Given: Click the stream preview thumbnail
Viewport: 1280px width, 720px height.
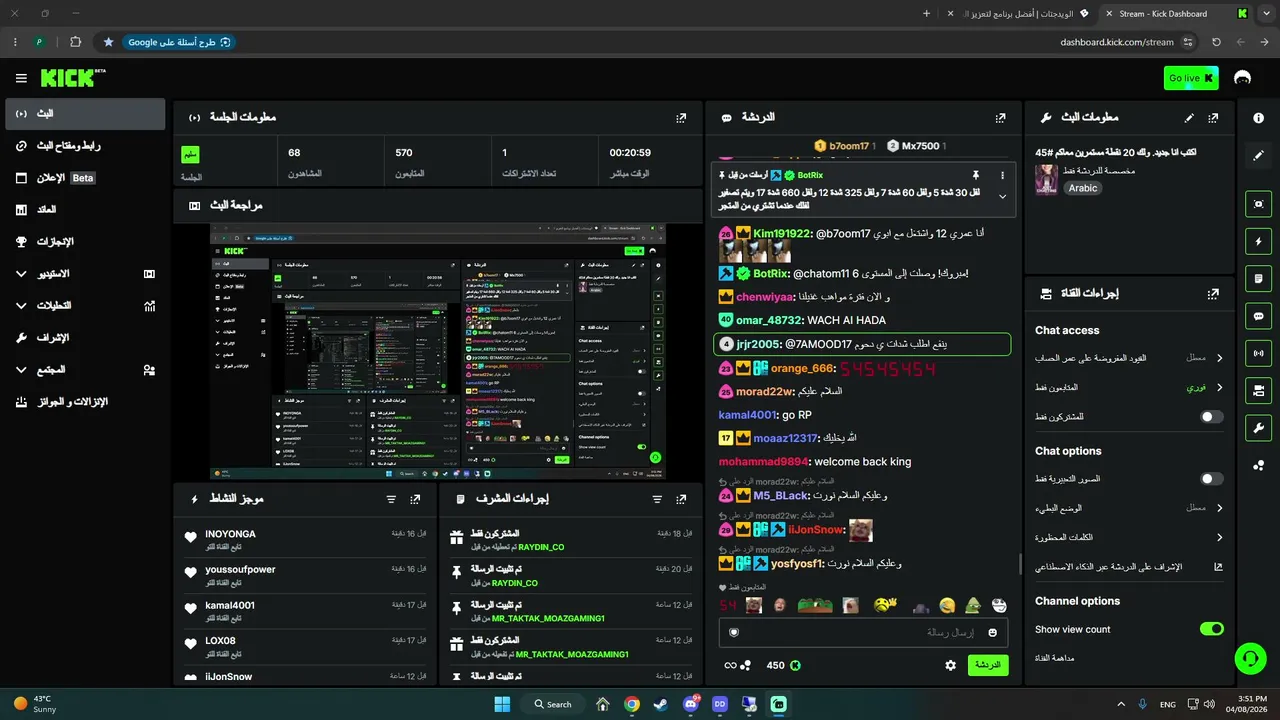Looking at the screenshot, I should [x=438, y=351].
